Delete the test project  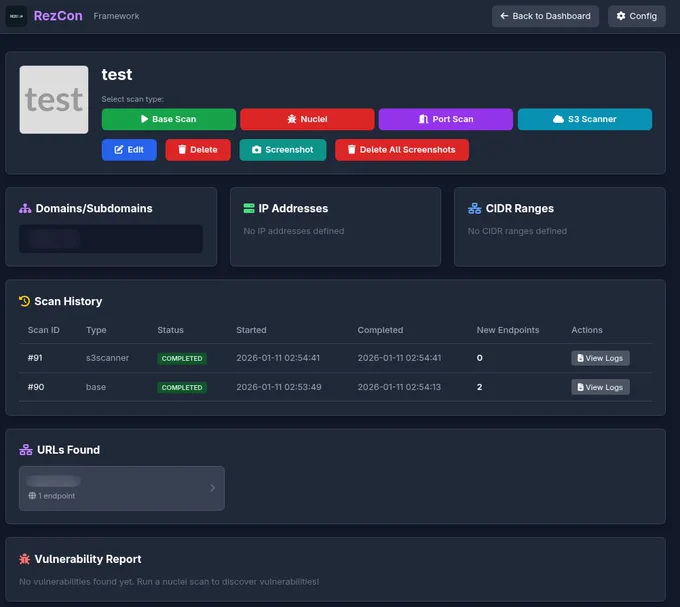pyautogui.click(x=198, y=150)
